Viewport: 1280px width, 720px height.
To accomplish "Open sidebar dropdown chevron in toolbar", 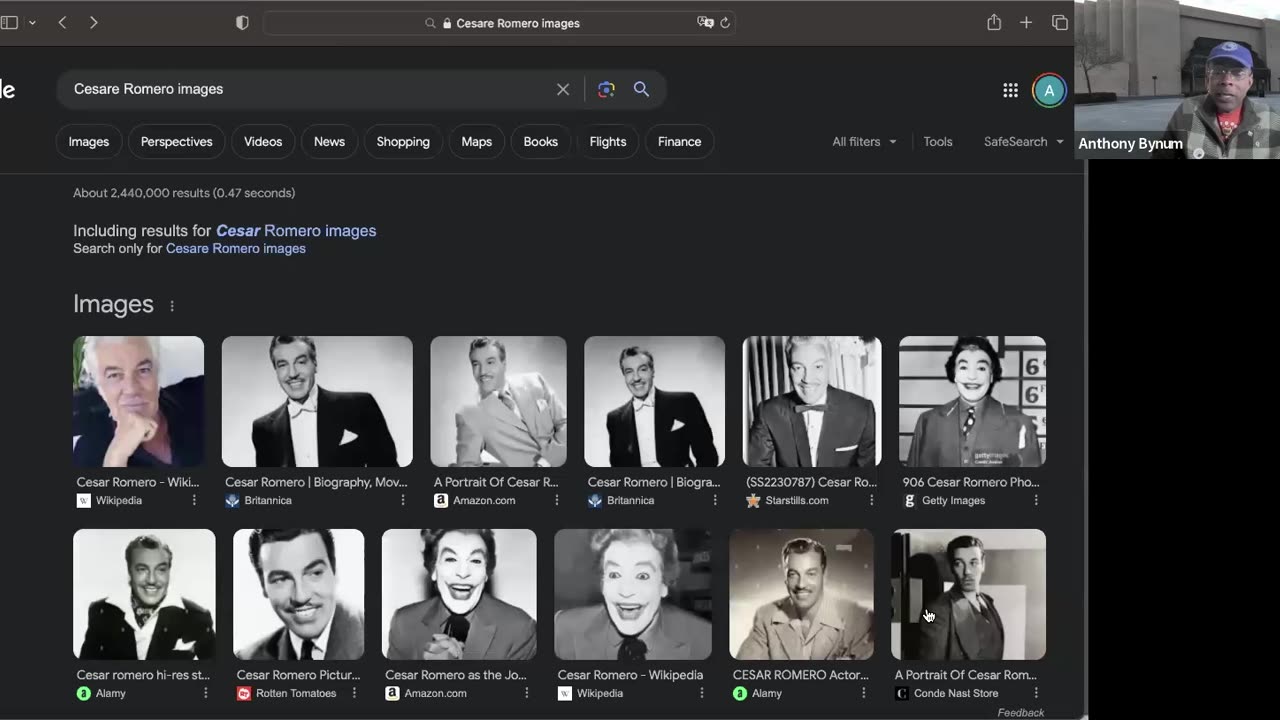I will click(32, 22).
